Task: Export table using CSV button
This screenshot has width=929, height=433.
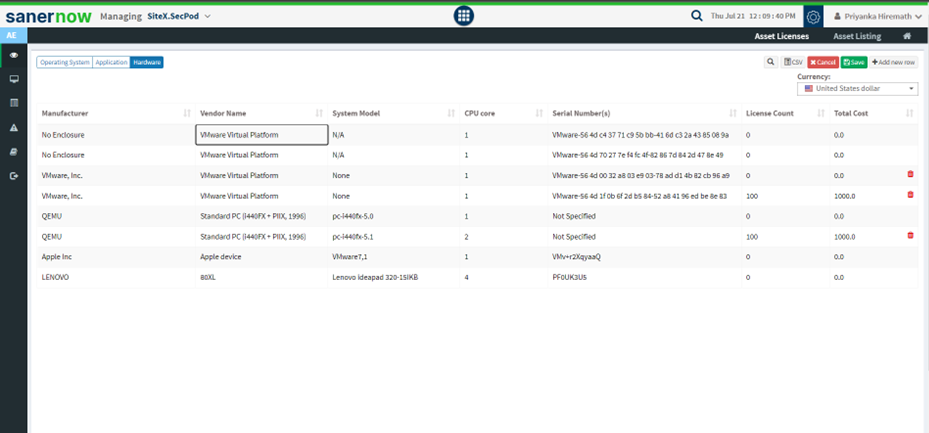Action: 793,62
